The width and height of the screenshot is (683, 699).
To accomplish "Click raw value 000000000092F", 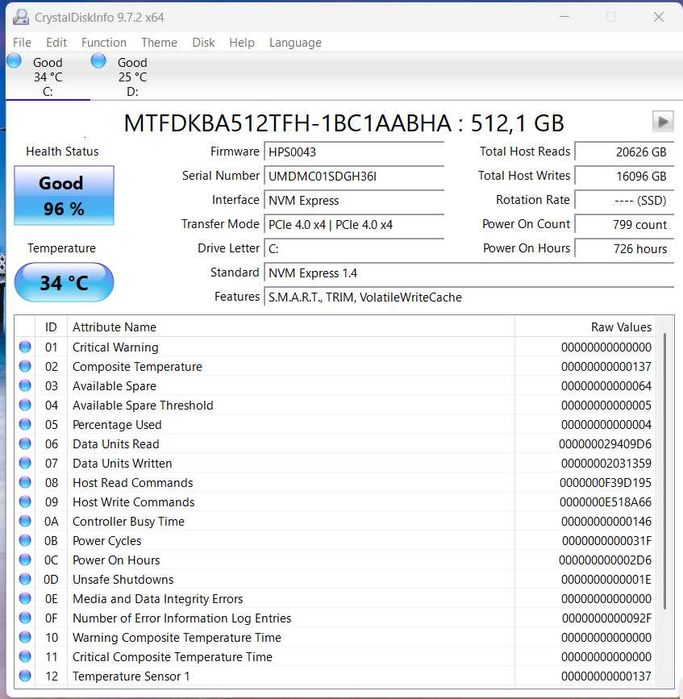I will pyautogui.click(x=606, y=618).
